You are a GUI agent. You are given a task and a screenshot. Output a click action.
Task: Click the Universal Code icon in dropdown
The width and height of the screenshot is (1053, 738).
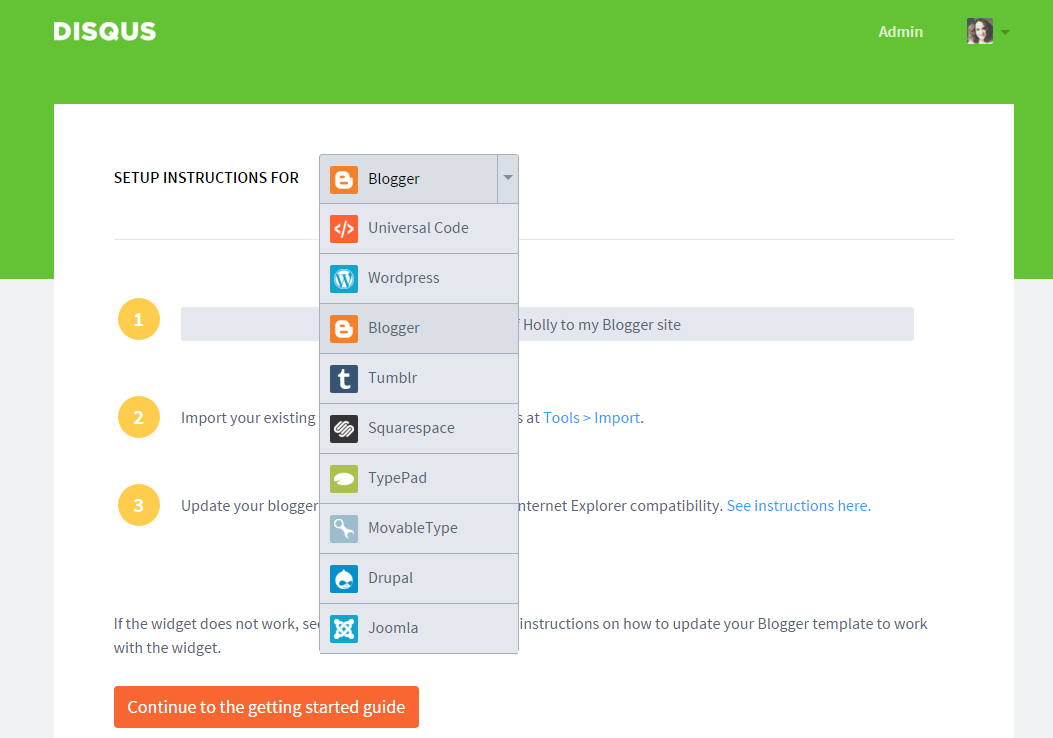[x=344, y=228]
